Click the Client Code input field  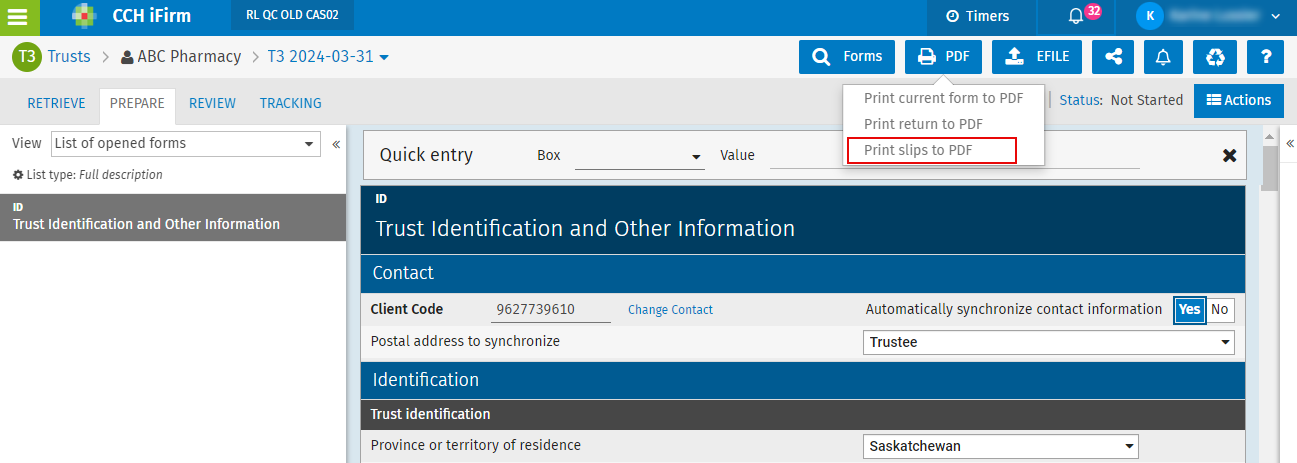(550, 310)
